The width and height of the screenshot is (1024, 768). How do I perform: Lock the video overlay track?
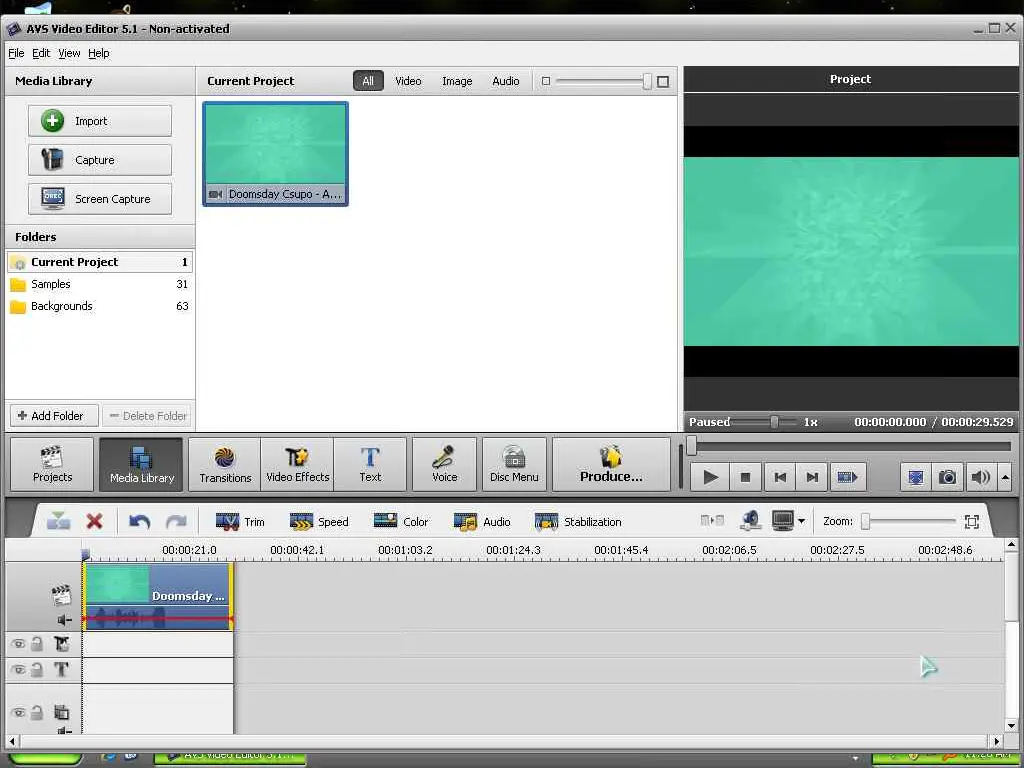point(37,644)
